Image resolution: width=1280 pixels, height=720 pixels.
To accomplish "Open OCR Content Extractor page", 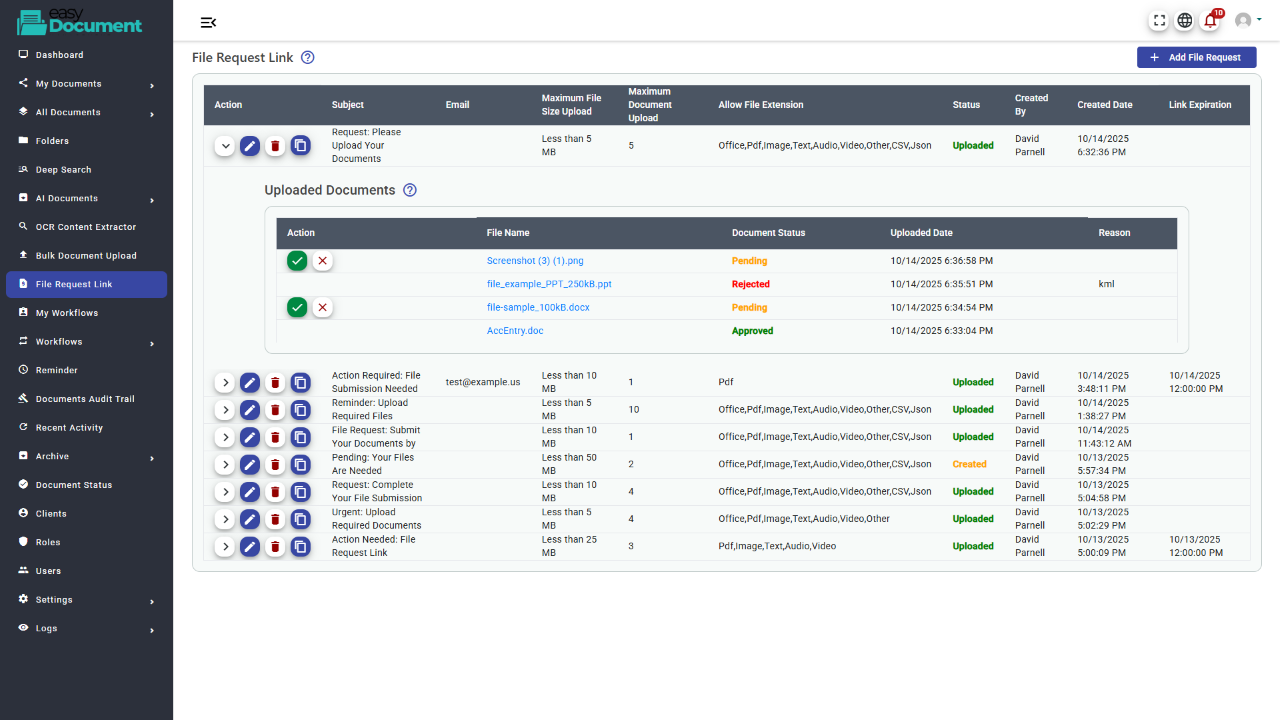I will click(86, 227).
